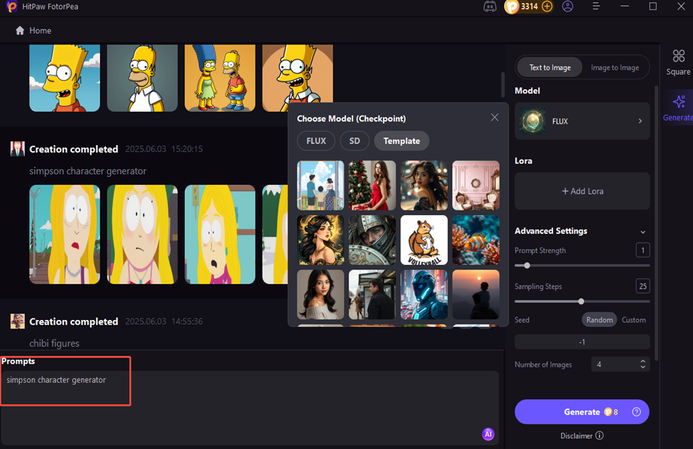Choose the blue cyber robot template
Viewport: 693px width, 449px height.
424,295
